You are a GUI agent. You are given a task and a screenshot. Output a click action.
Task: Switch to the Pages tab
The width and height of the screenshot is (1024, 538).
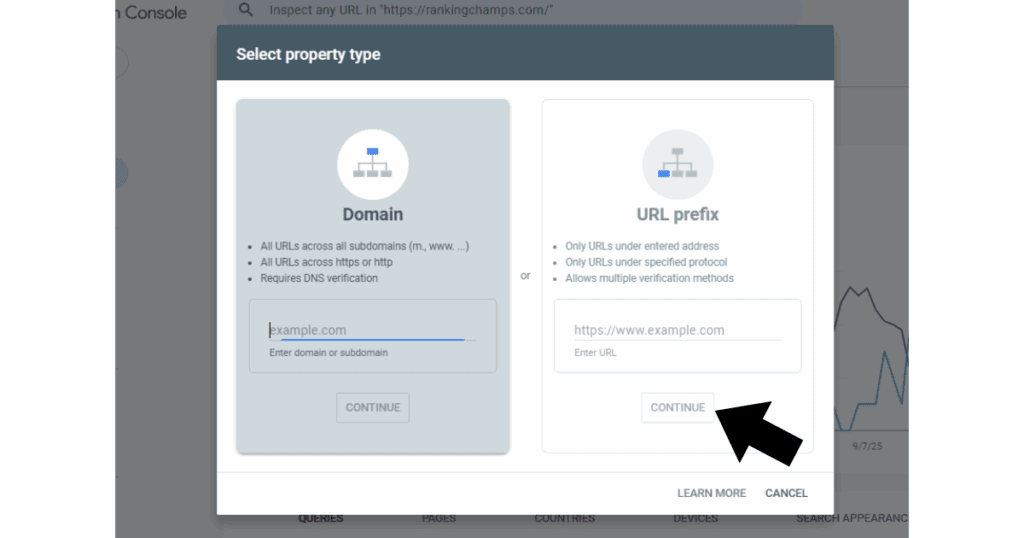(439, 519)
